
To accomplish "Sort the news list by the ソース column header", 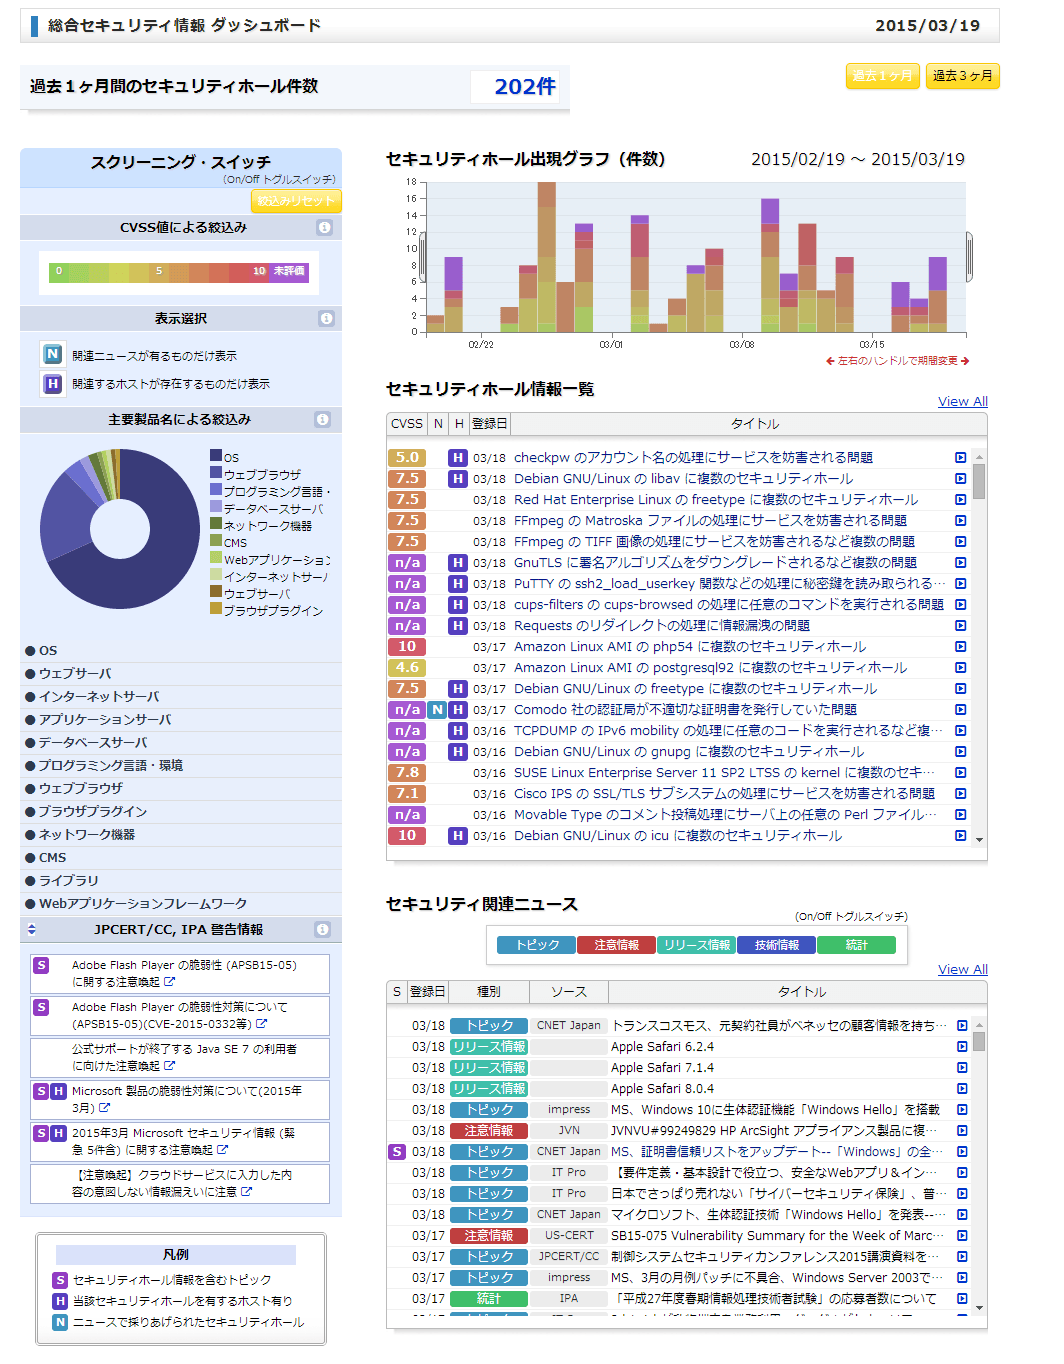I will [569, 992].
